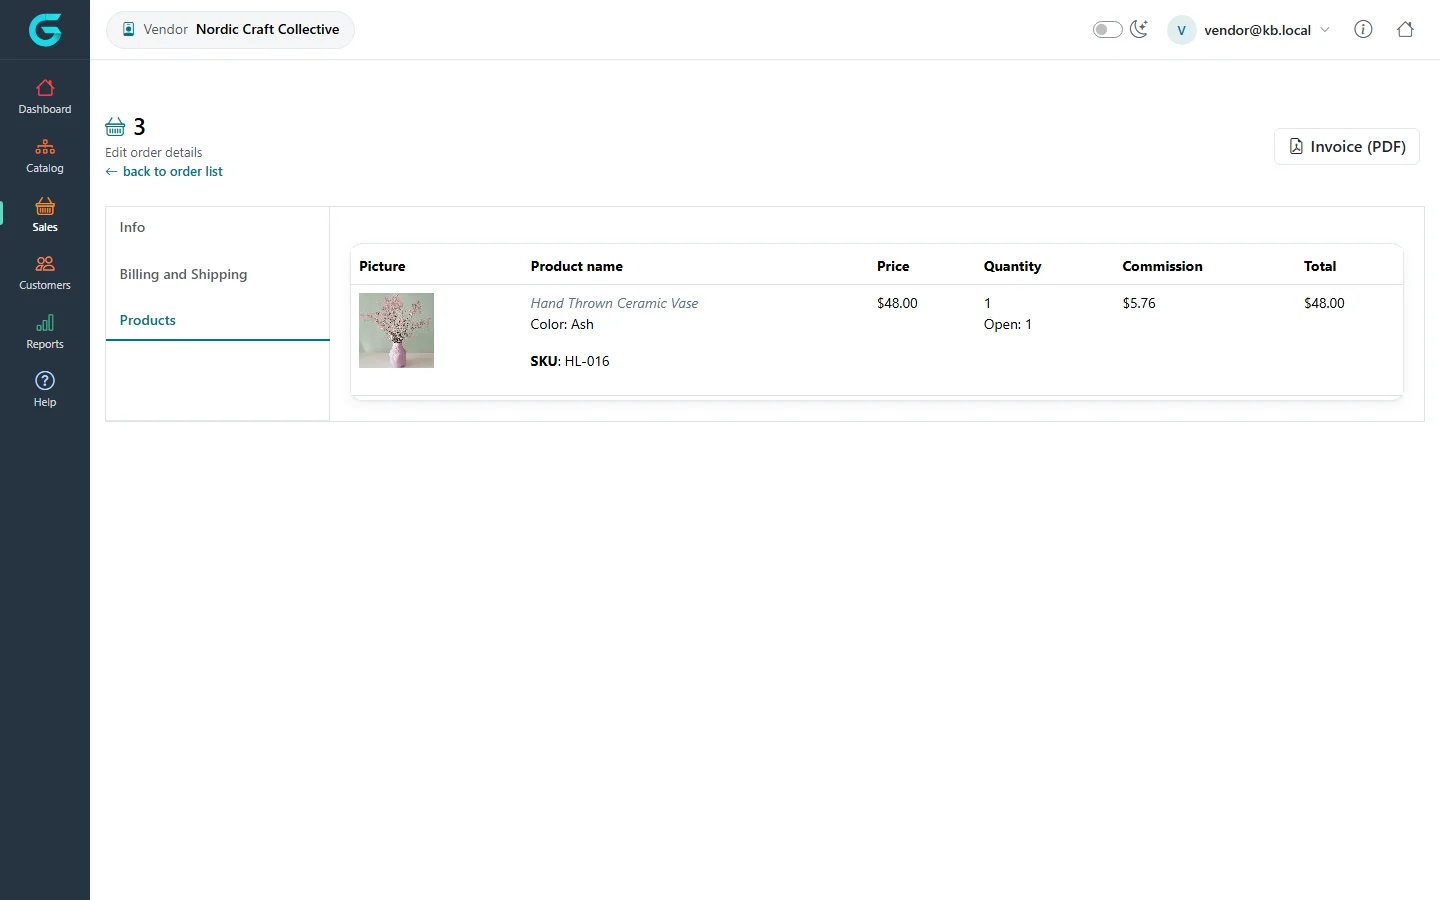Click the order basket icon
The height and width of the screenshot is (900, 1440).
pos(115,127)
